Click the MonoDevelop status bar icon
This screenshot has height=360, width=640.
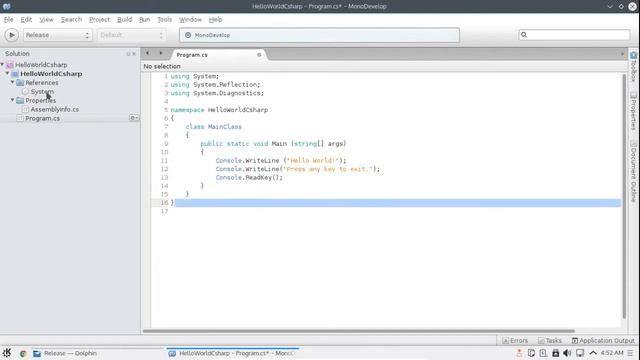click(188, 35)
